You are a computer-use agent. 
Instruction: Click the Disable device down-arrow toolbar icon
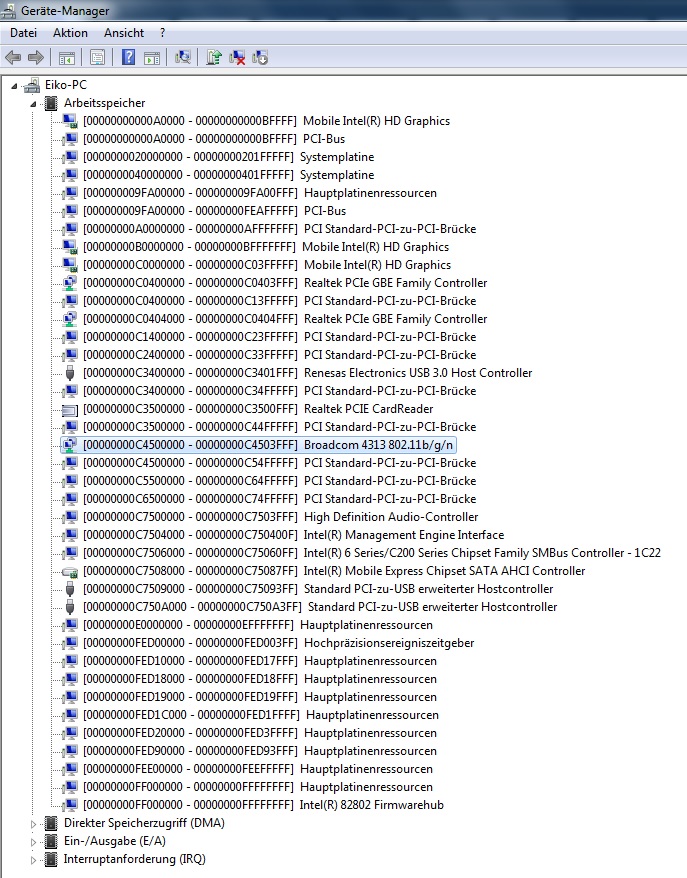point(260,57)
